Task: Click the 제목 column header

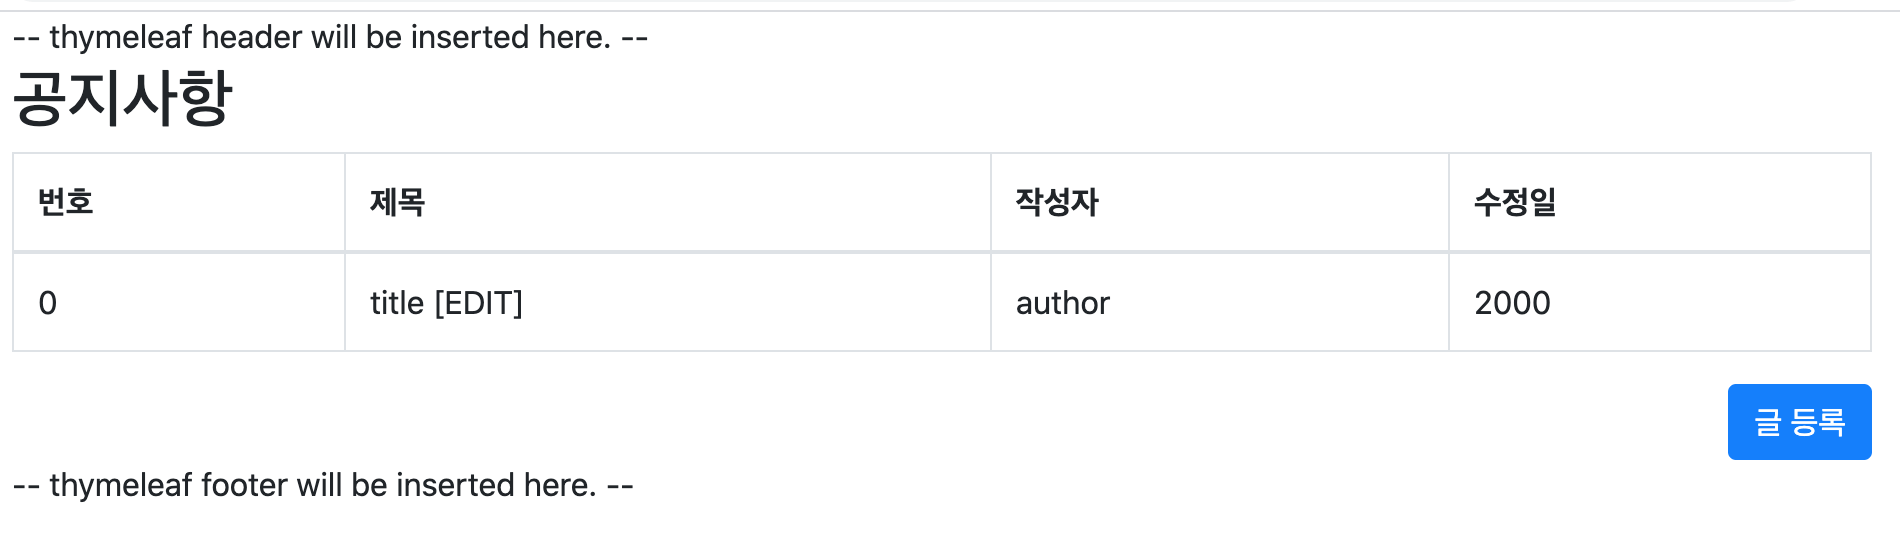Action: click(x=398, y=202)
